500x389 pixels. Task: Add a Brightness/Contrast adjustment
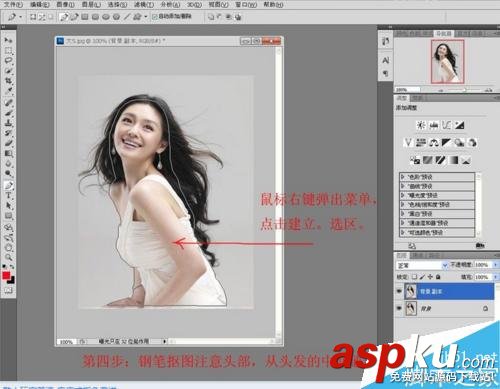point(421,125)
